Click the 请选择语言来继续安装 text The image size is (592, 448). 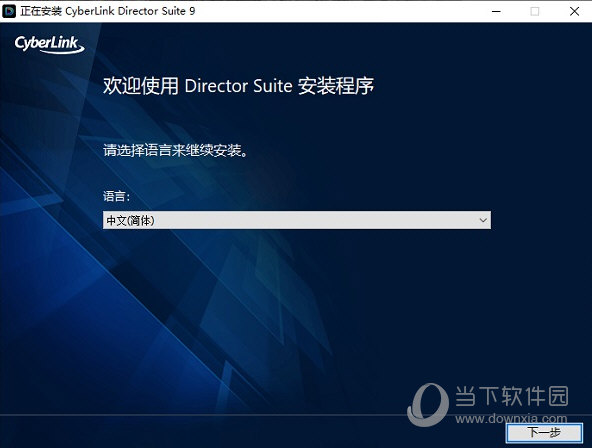point(176,151)
